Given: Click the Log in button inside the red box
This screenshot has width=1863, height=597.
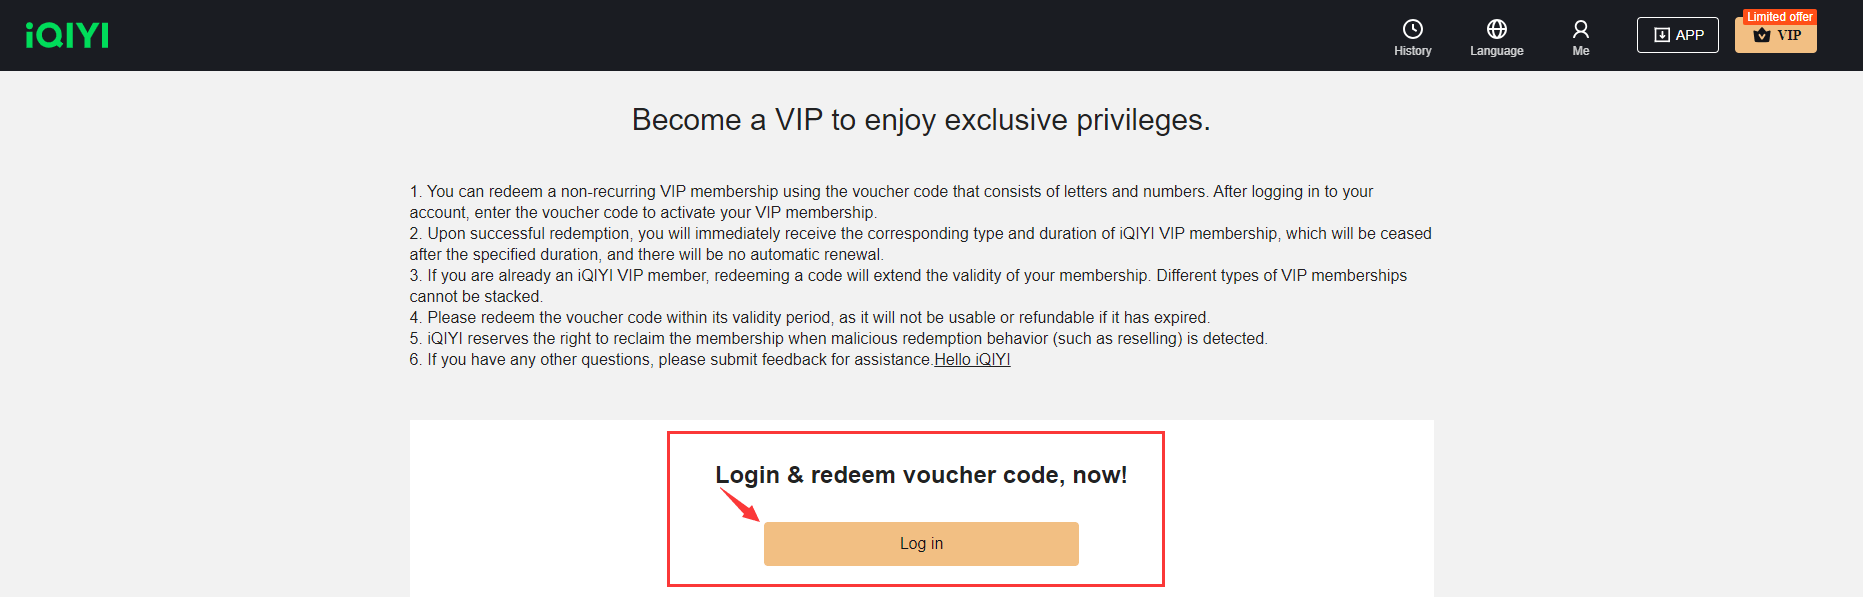Looking at the screenshot, I should click(x=920, y=543).
